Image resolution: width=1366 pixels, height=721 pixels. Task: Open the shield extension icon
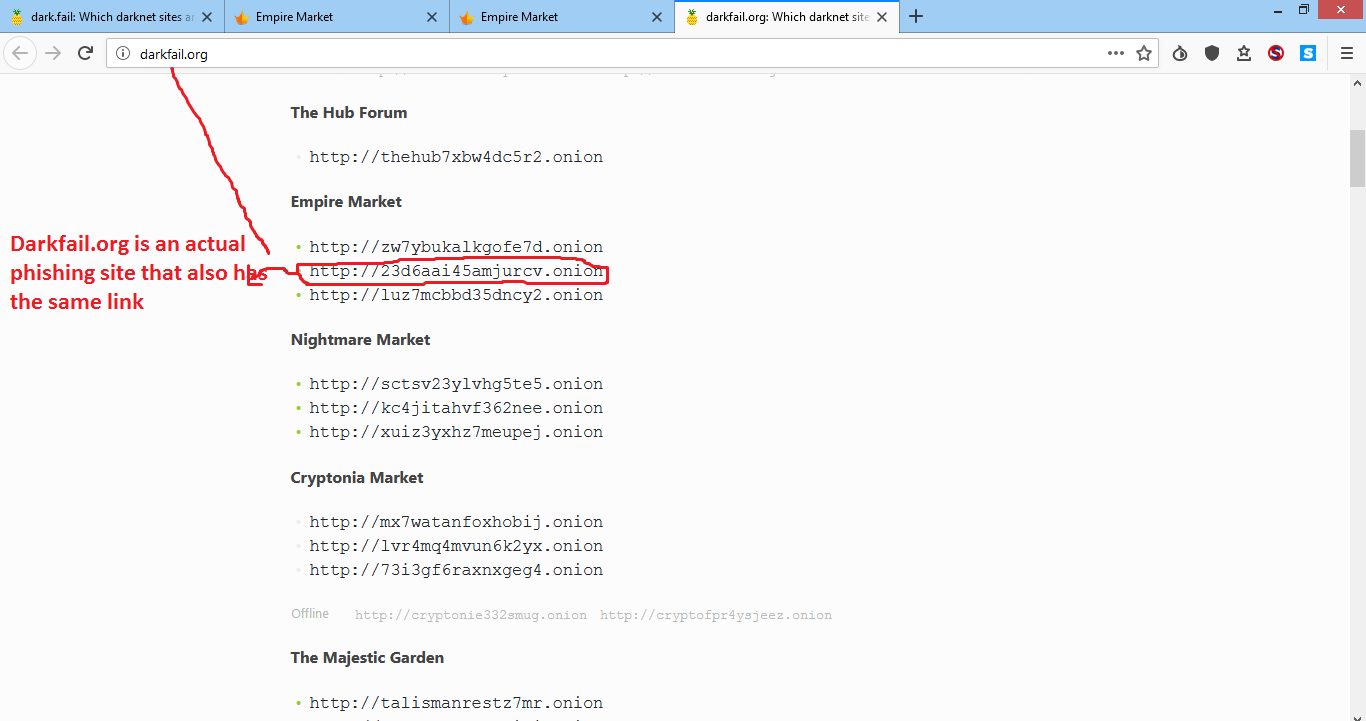point(1212,53)
